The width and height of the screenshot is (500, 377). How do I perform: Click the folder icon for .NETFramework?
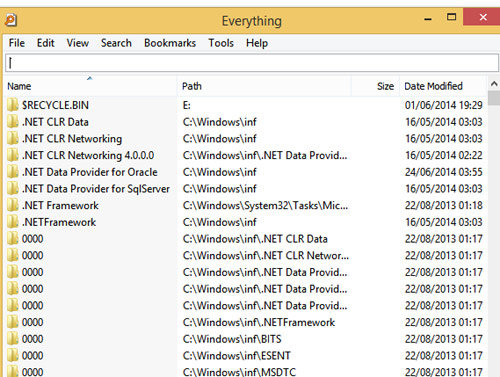(13, 222)
